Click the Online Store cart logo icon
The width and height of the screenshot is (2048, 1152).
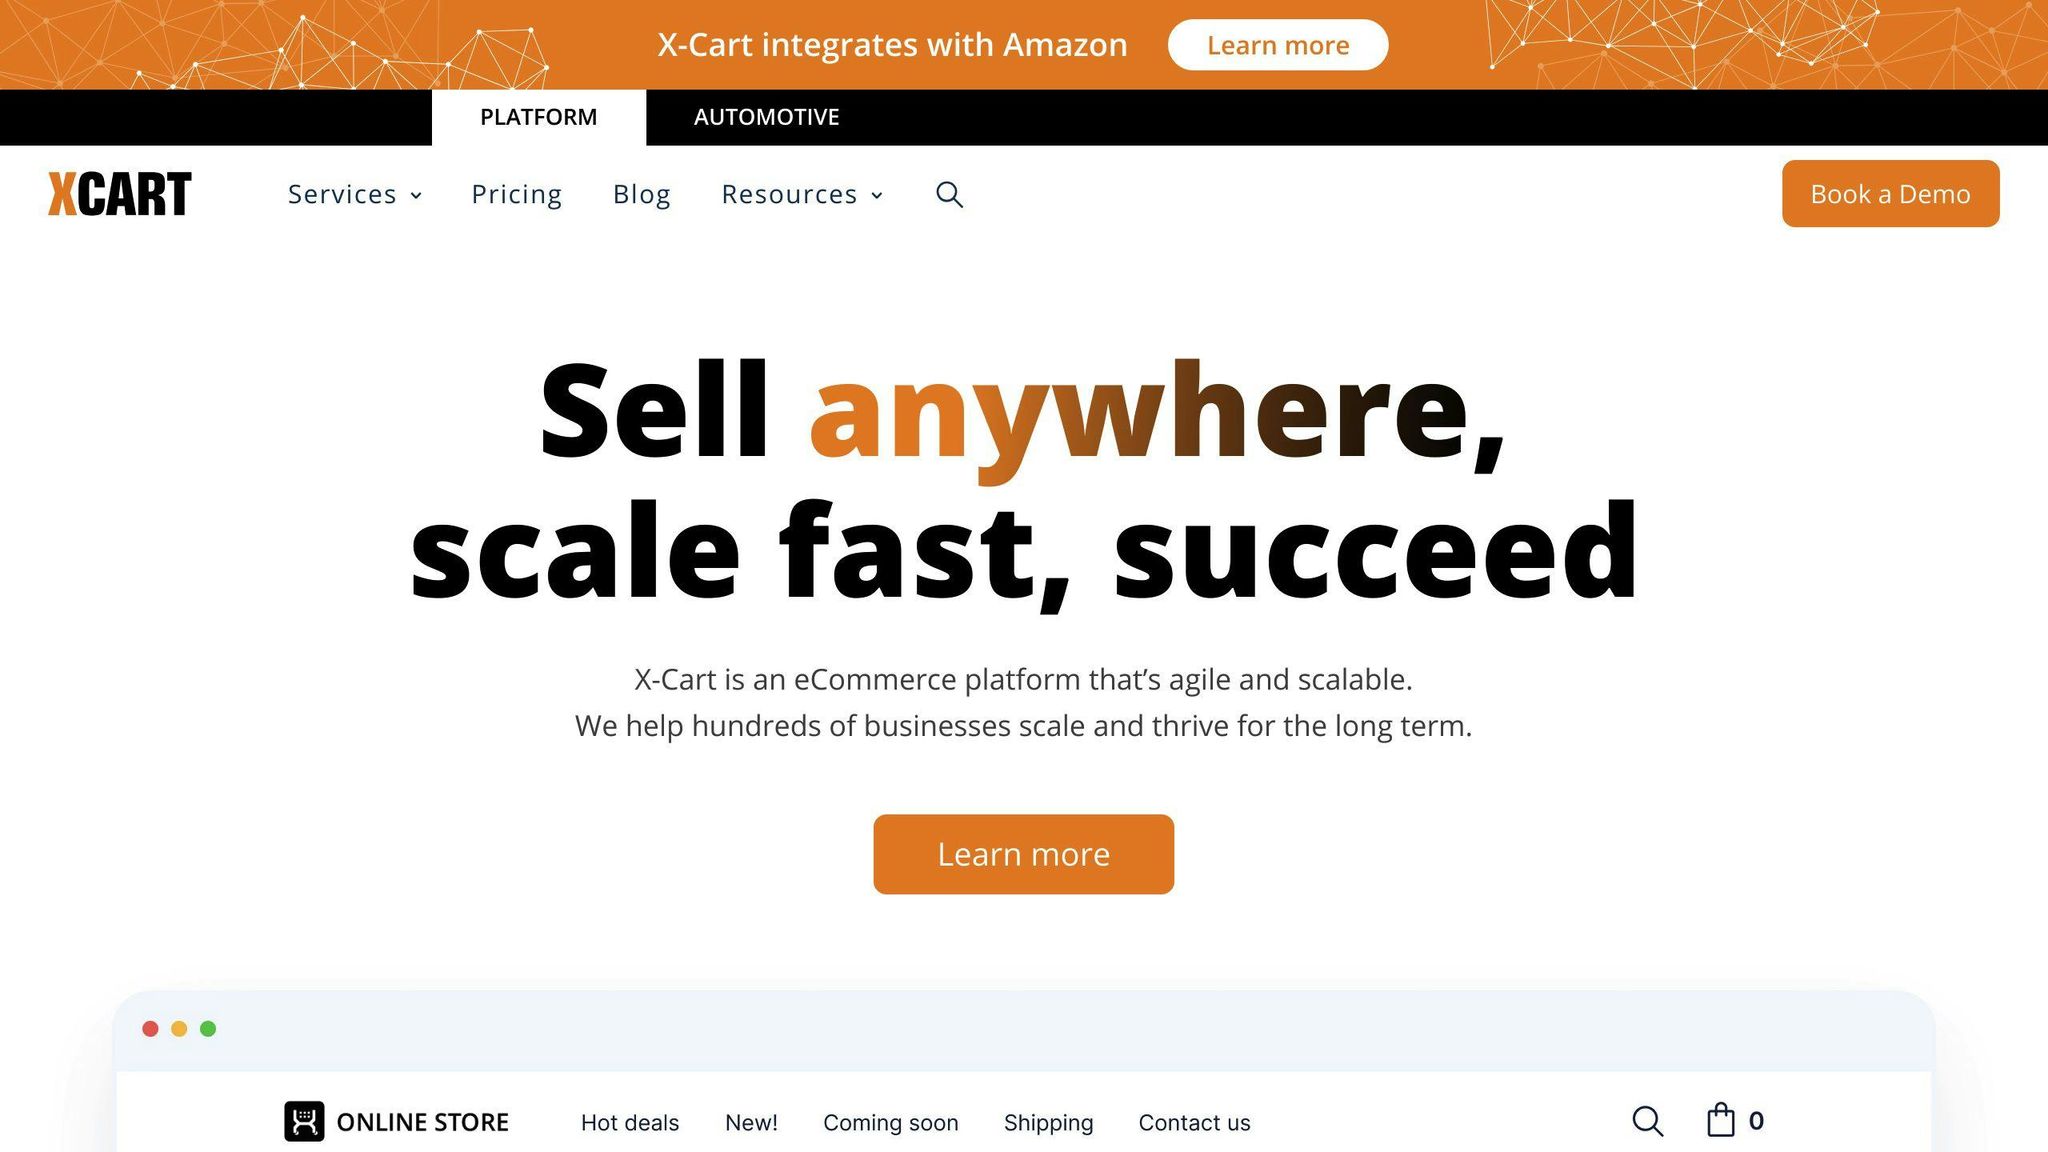coord(304,1121)
